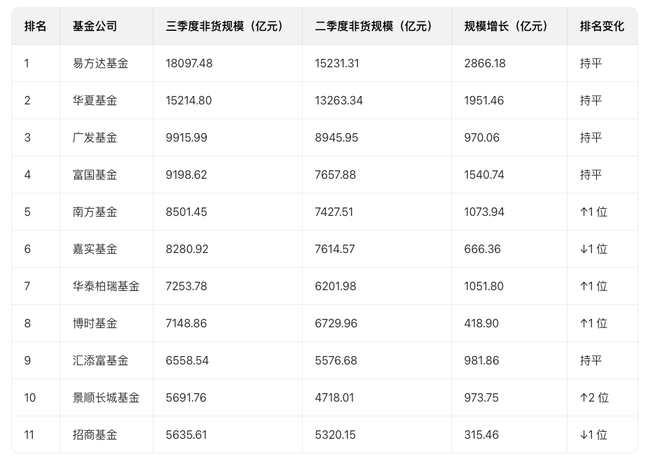
Task: Click the 排名 column header
Action: click(35, 26)
